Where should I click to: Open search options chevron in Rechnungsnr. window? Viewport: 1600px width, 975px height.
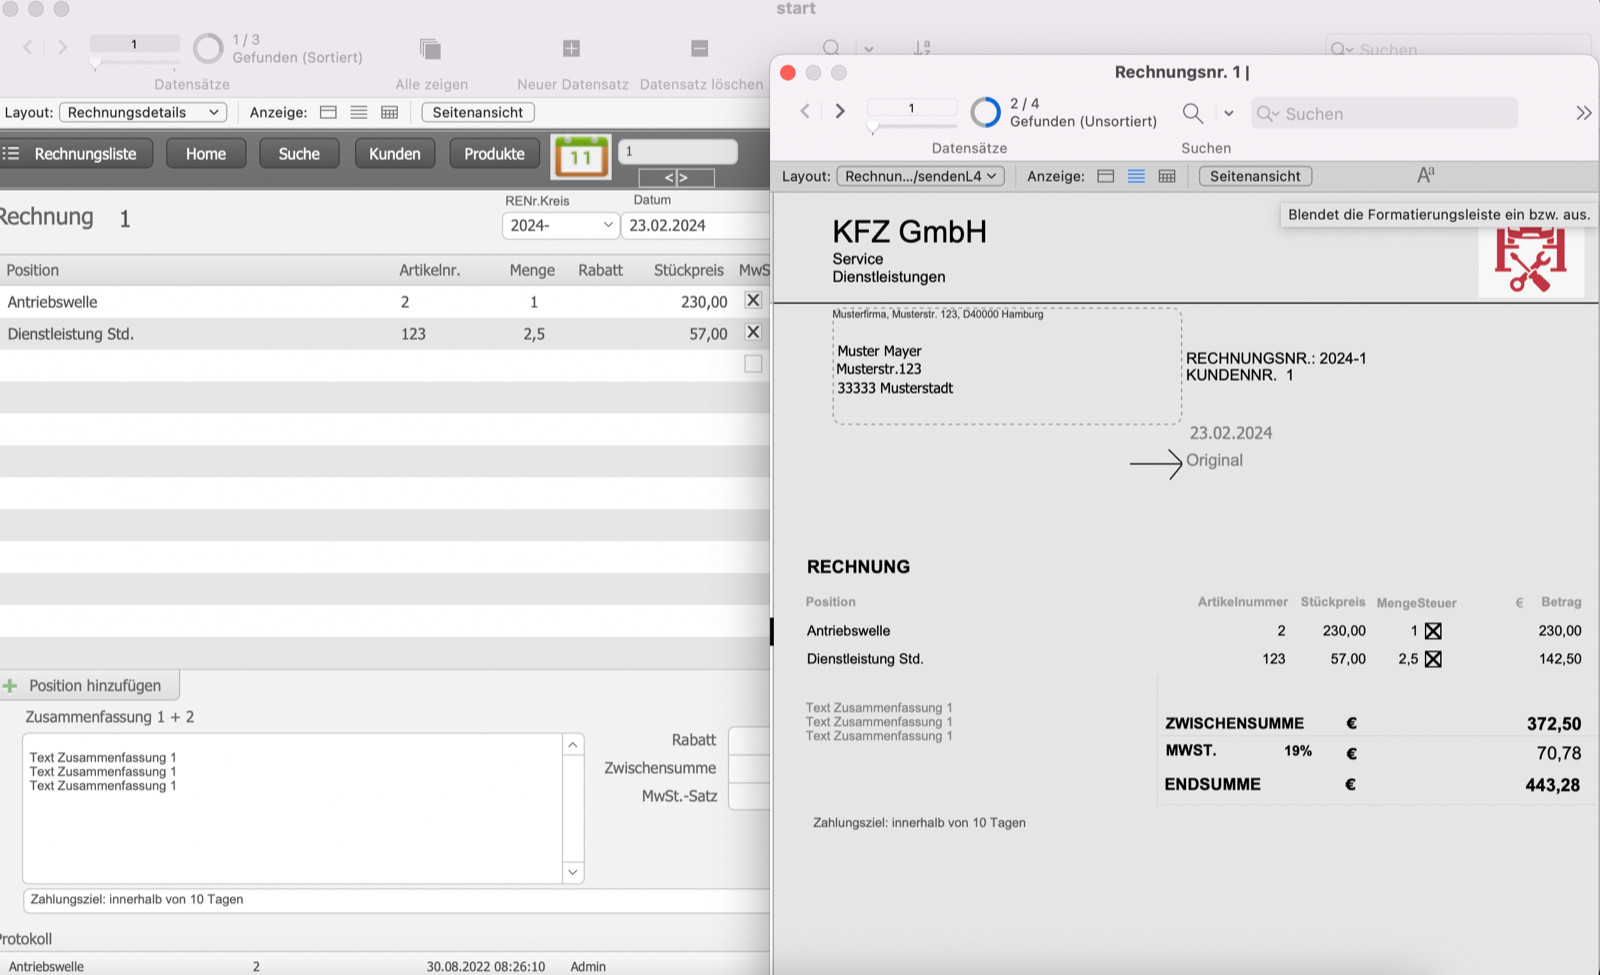pos(1229,113)
